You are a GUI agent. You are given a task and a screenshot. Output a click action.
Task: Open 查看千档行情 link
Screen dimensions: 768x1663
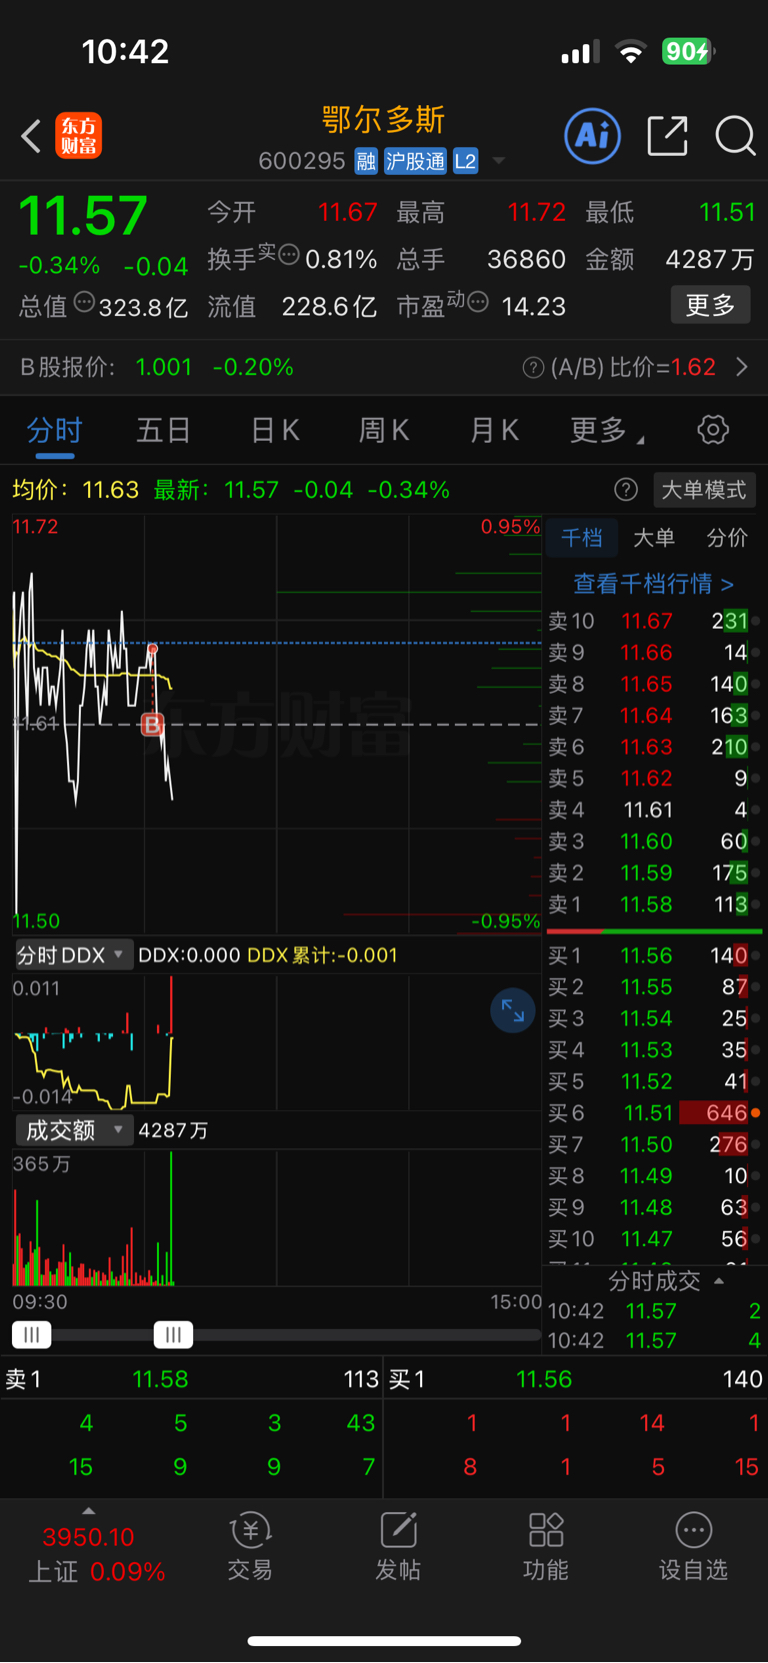pos(654,583)
